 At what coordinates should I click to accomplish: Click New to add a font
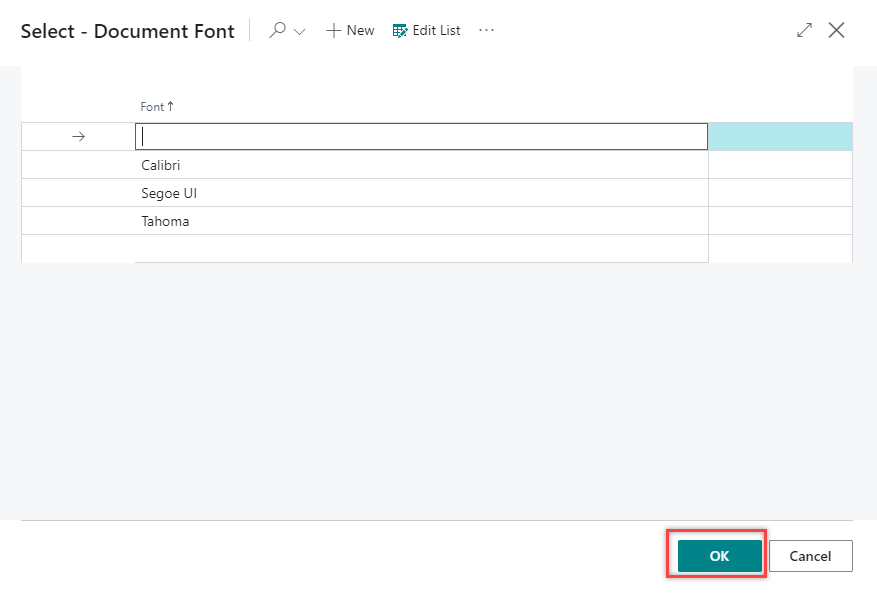(x=350, y=31)
